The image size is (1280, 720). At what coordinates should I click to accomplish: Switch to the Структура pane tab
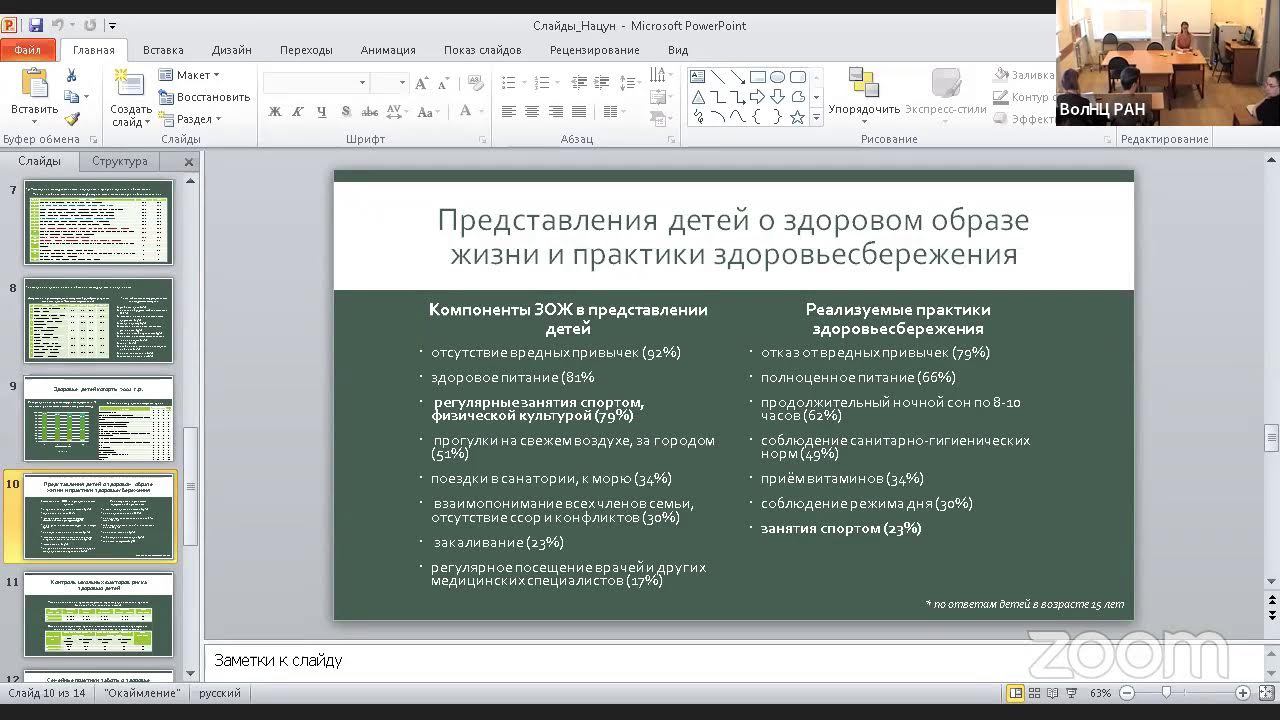120,161
